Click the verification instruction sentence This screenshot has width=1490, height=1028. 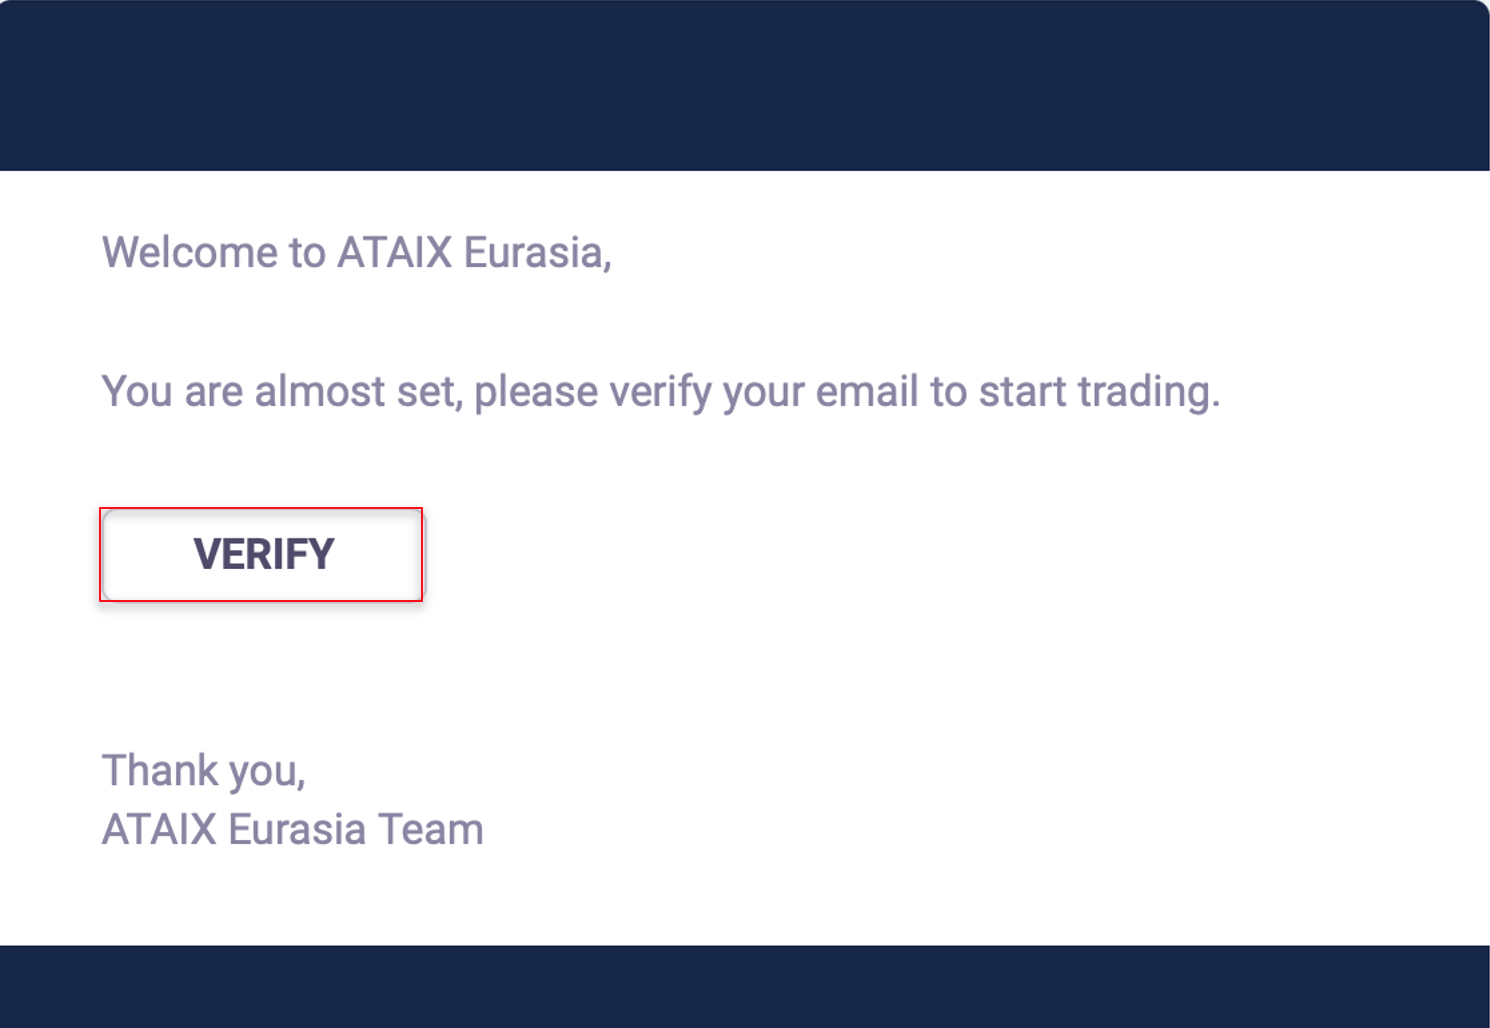[x=660, y=390]
